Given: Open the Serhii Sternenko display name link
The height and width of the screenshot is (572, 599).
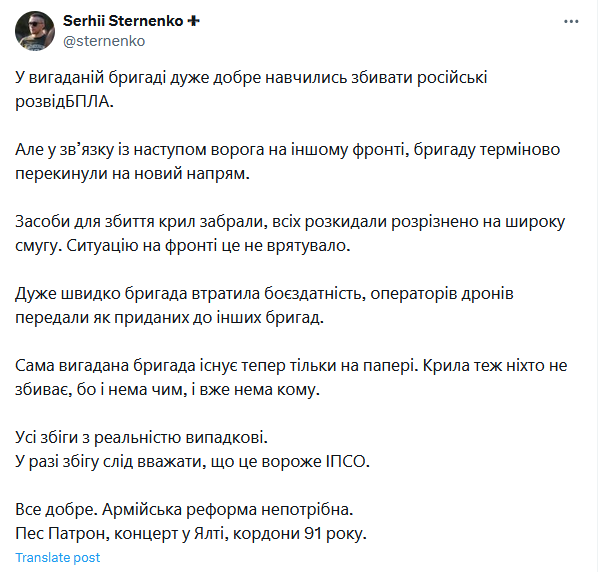Looking at the screenshot, I should [123, 21].
